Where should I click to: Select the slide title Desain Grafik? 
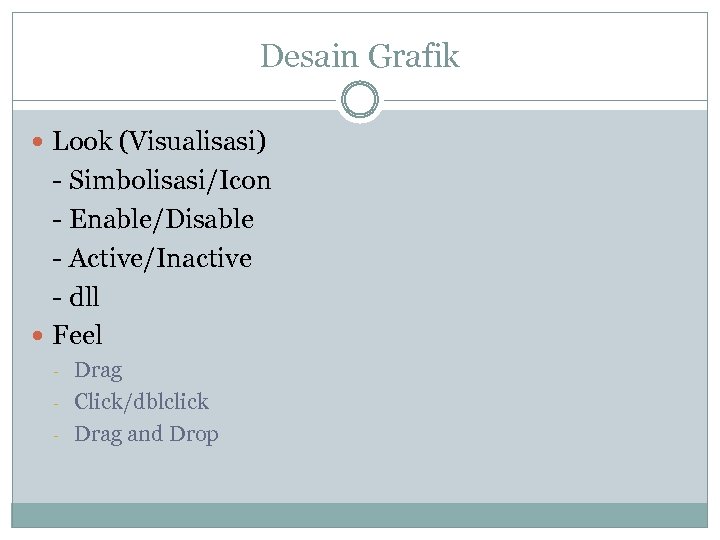coord(359,57)
